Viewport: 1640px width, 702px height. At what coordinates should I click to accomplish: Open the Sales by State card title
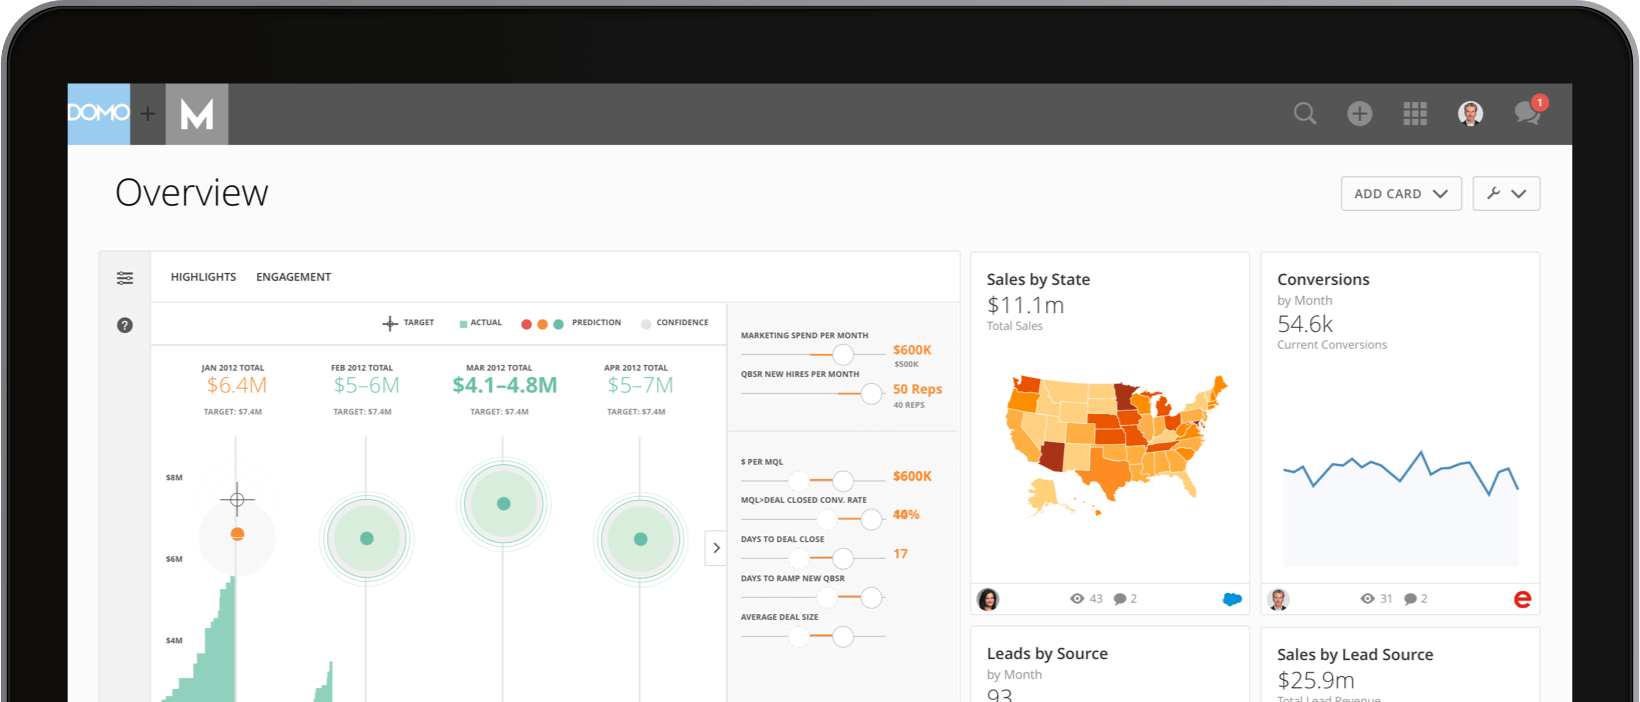tap(1038, 280)
